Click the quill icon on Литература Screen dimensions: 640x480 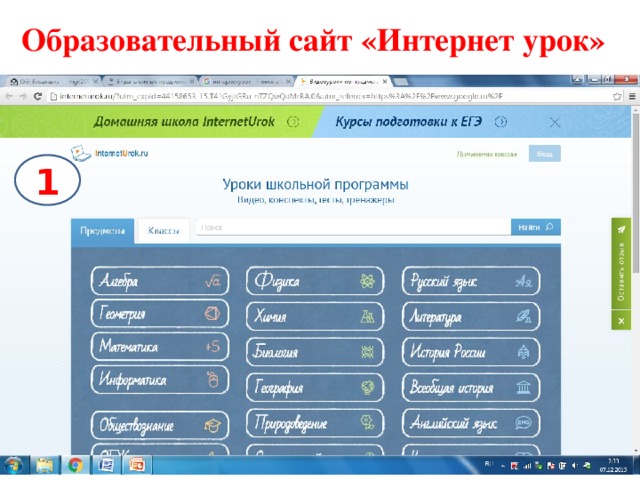[523, 316]
